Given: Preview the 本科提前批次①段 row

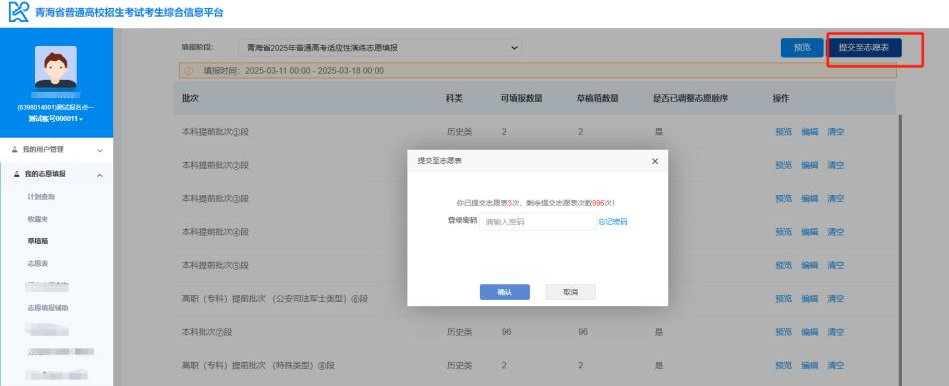Looking at the screenshot, I should (x=783, y=131).
